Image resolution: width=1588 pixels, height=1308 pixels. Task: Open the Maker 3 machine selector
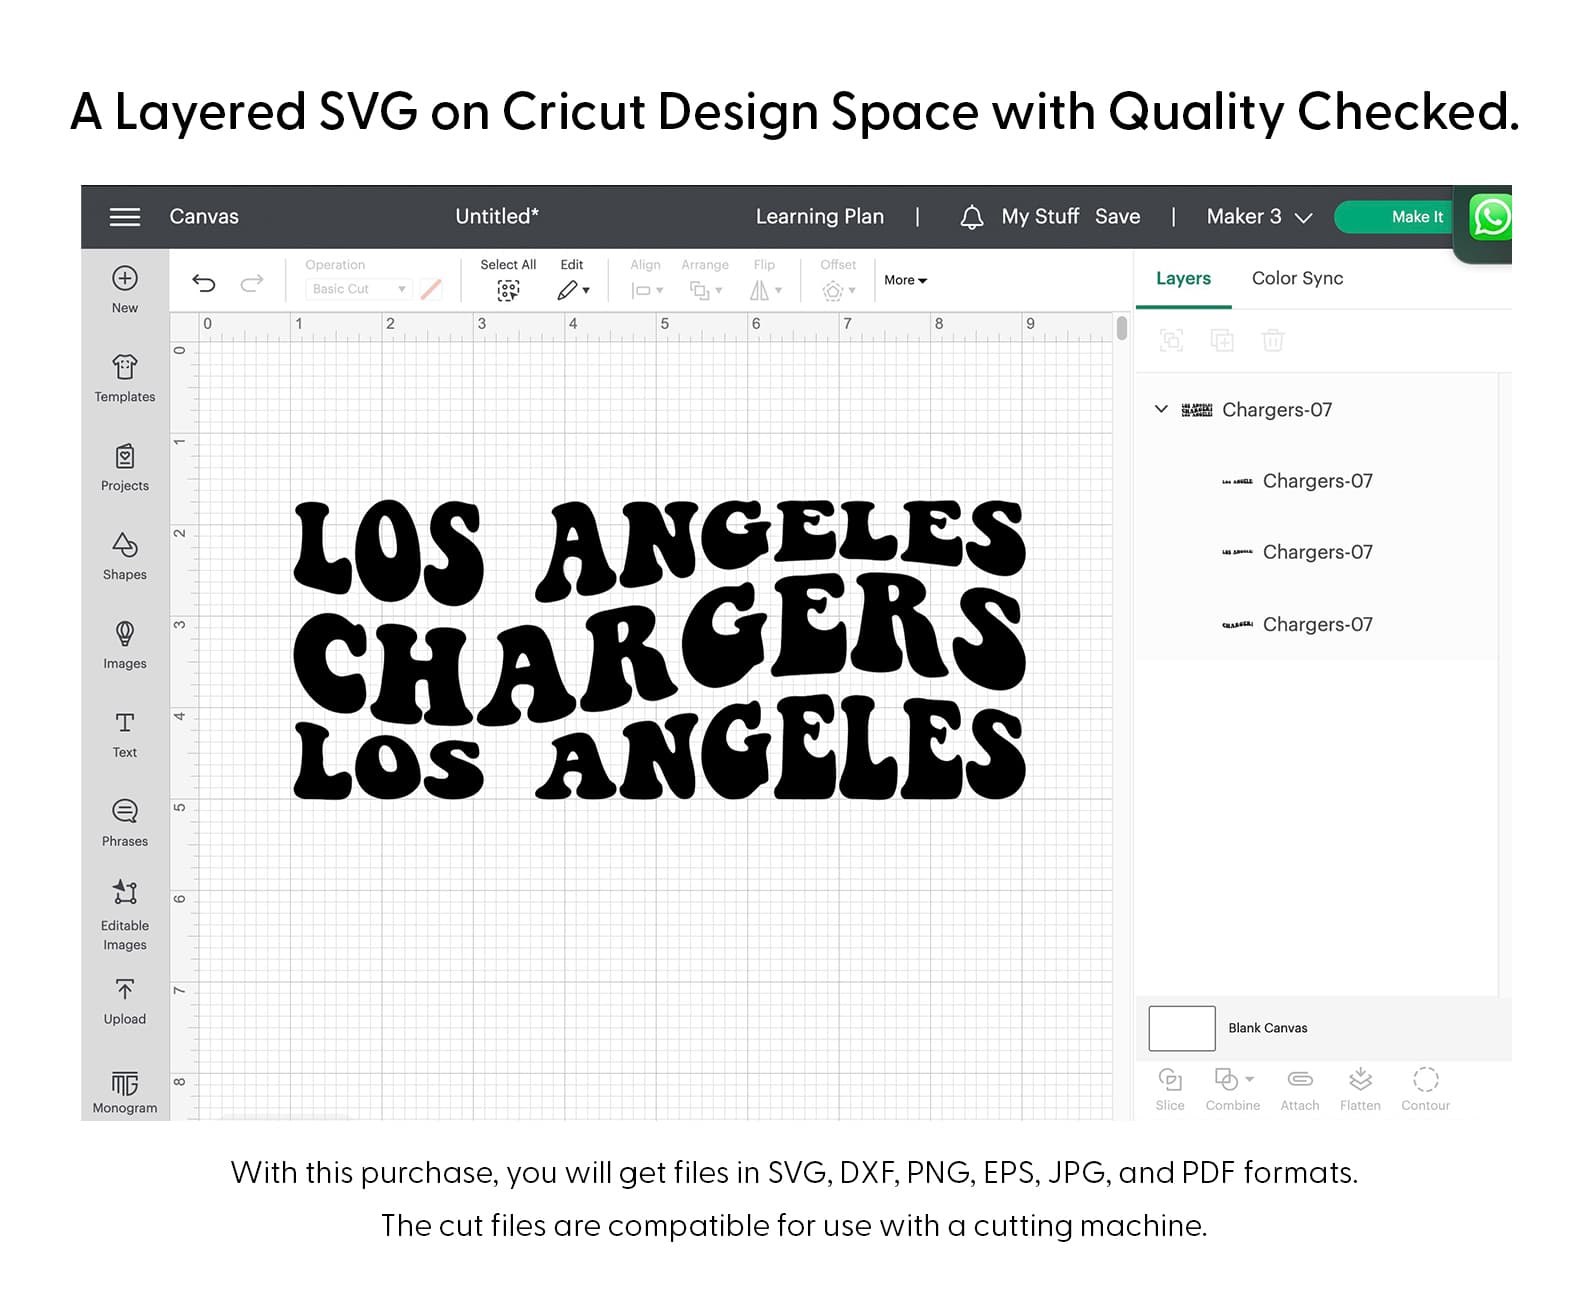(1259, 217)
